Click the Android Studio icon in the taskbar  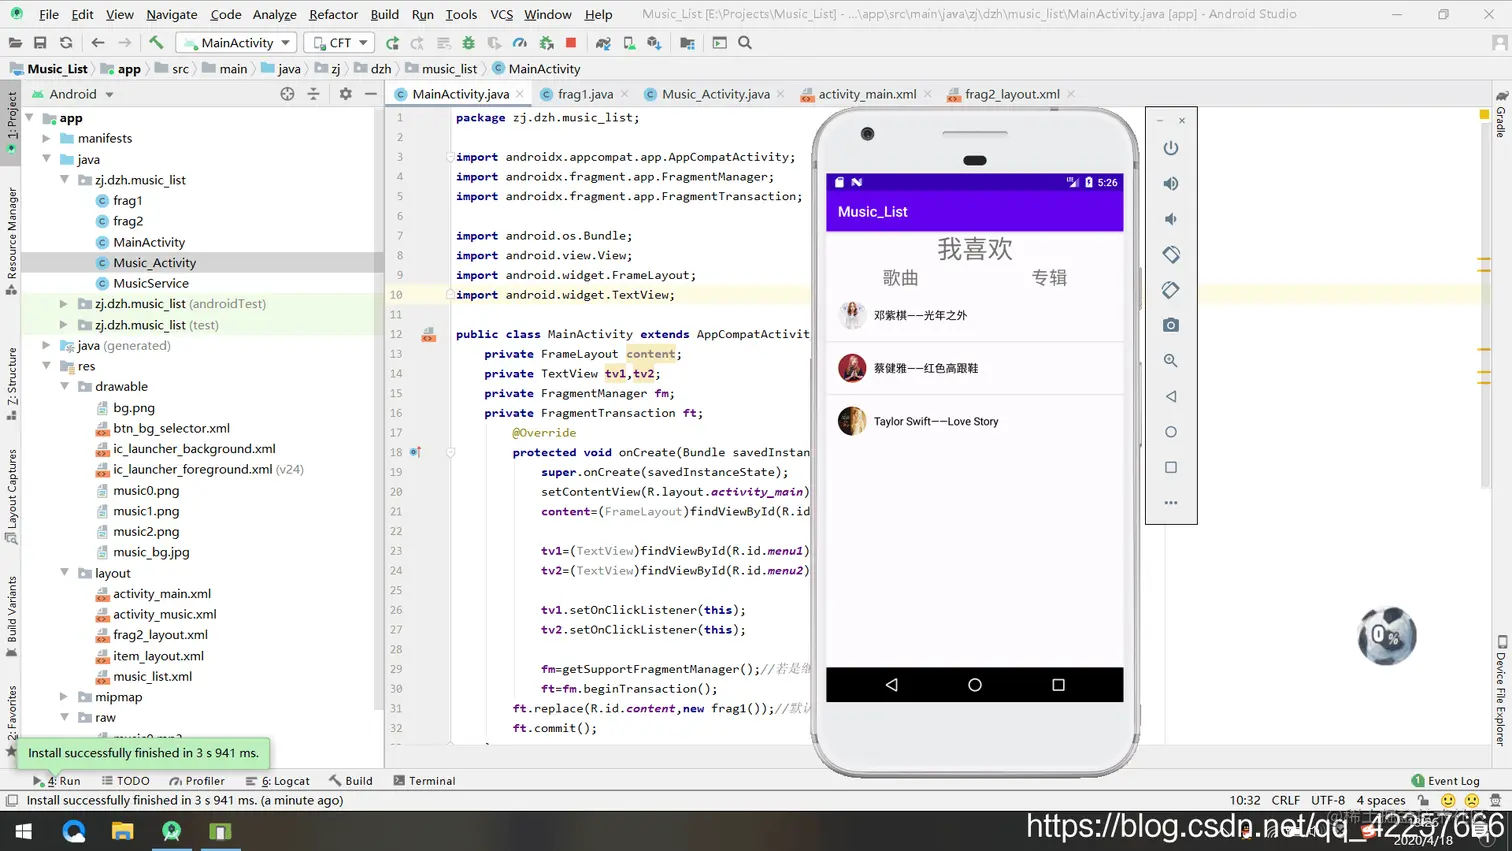click(172, 831)
